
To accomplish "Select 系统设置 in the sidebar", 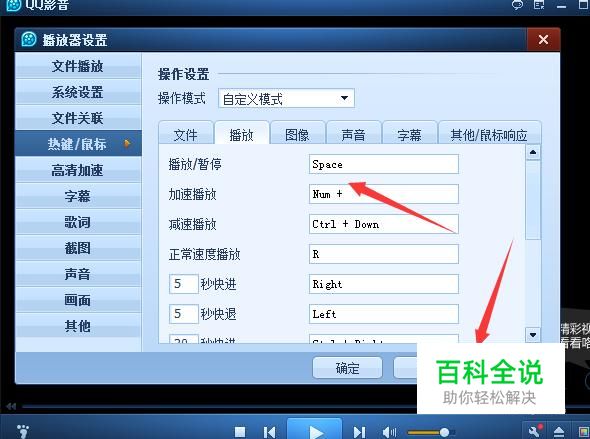I will coord(78,92).
